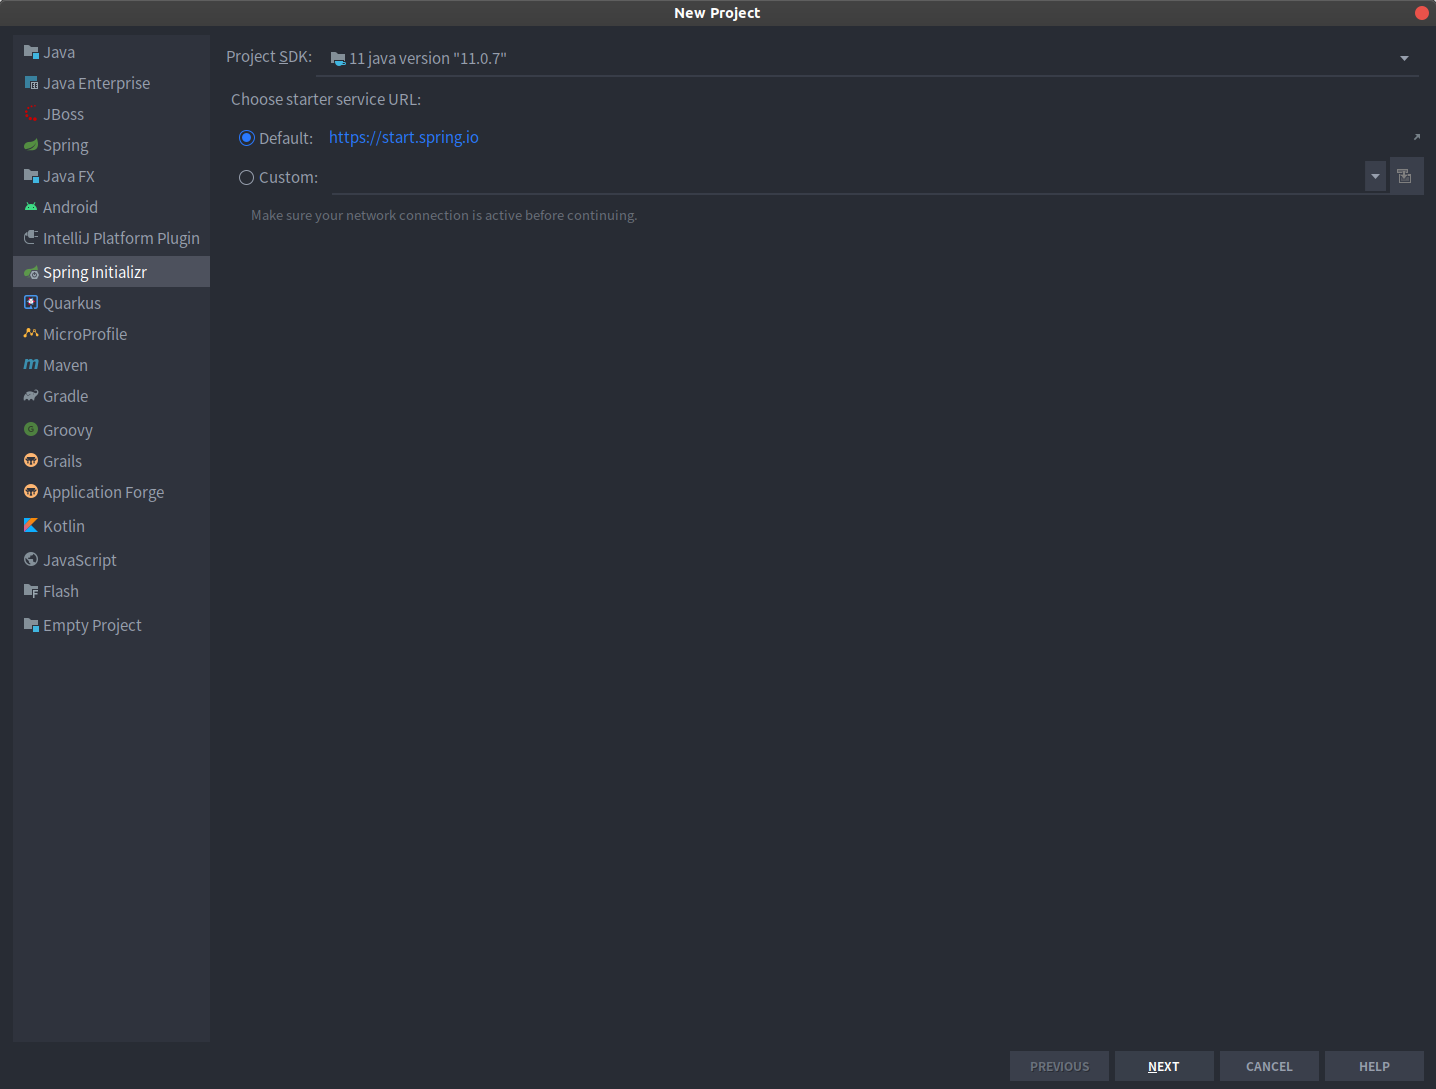Click the Gradle elephant icon
1436x1089 pixels.
tap(31, 396)
